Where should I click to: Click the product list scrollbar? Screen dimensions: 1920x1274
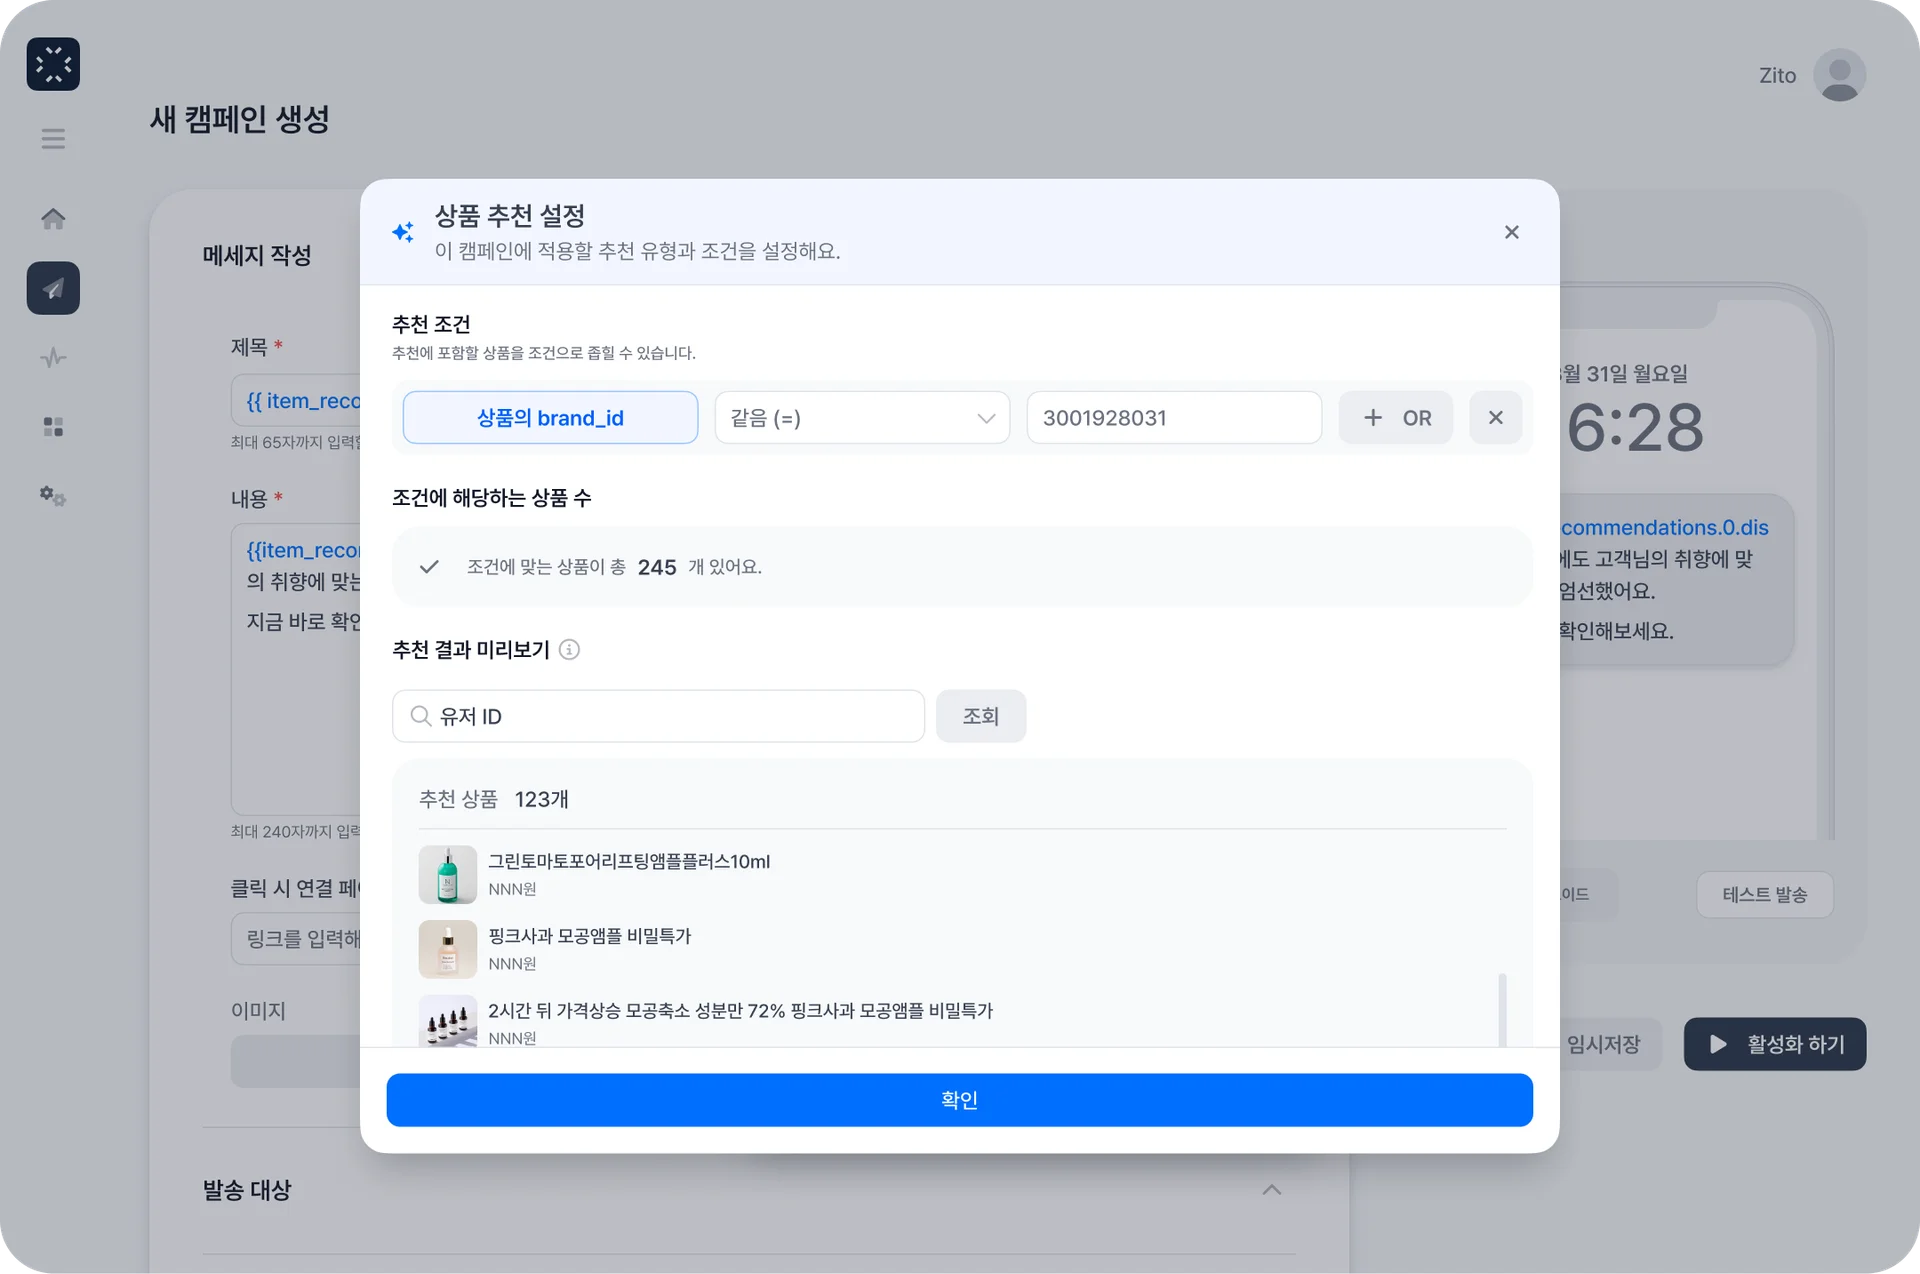(1502, 1008)
